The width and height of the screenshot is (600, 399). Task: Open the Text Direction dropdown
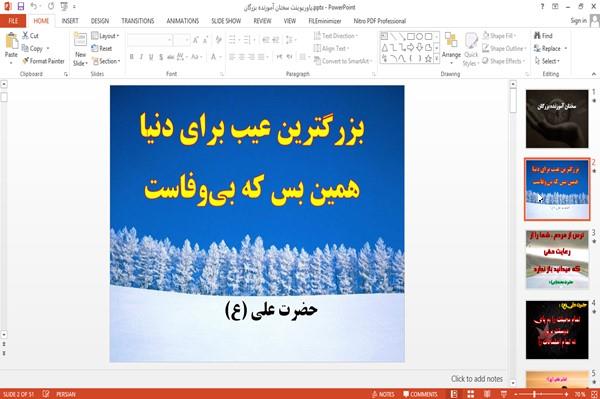tap(336, 36)
